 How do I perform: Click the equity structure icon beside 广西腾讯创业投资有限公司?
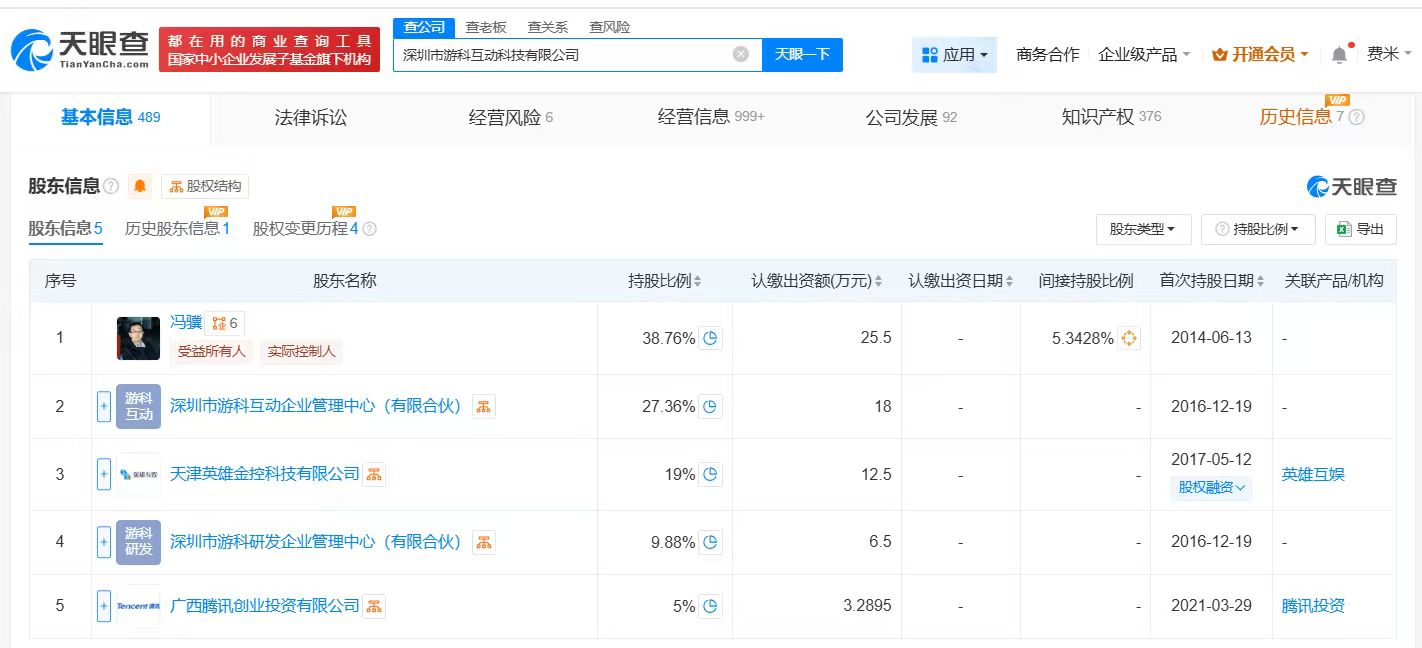point(374,606)
